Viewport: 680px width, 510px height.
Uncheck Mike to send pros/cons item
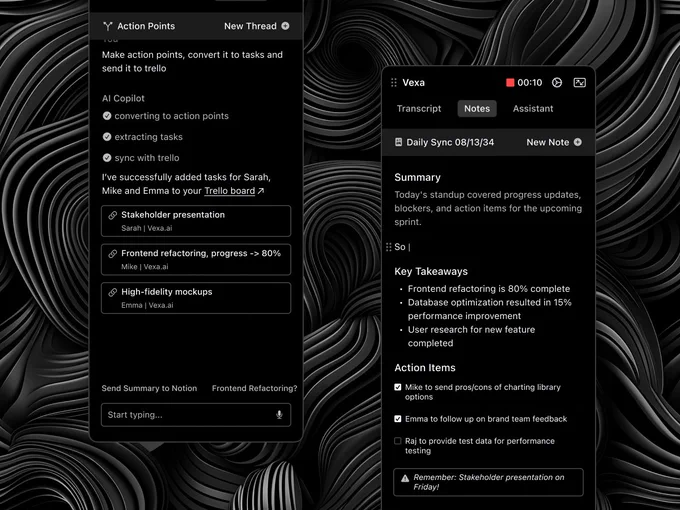point(398,387)
